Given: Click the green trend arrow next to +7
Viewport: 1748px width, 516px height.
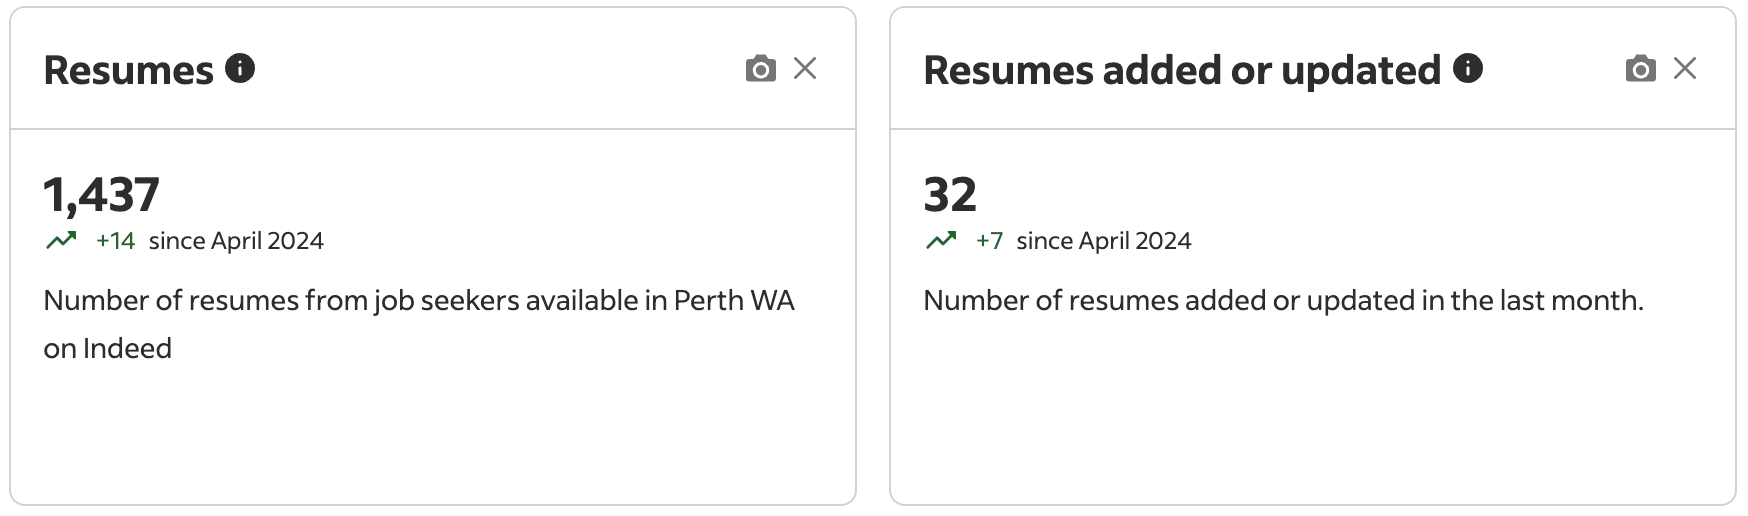Looking at the screenshot, I should tap(941, 241).
